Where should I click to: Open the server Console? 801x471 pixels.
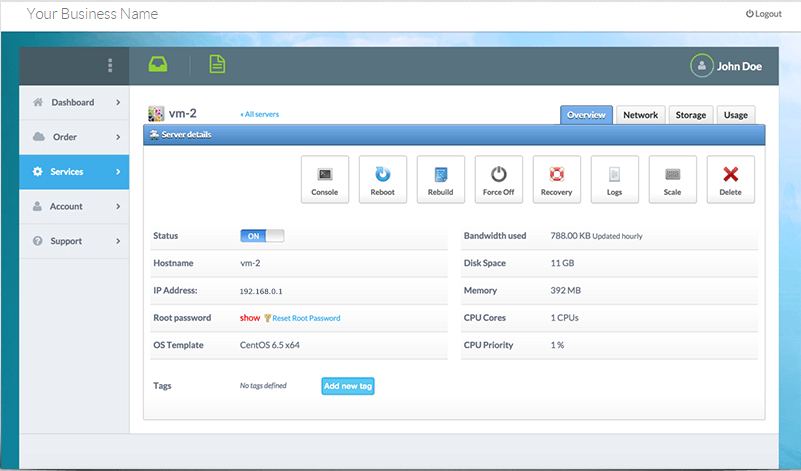tap(325, 180)
